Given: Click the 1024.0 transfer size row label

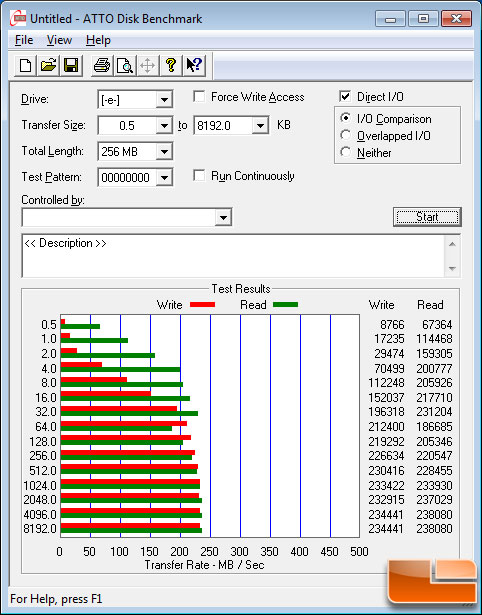Looking at the screenshot, I should click(40, 486).
